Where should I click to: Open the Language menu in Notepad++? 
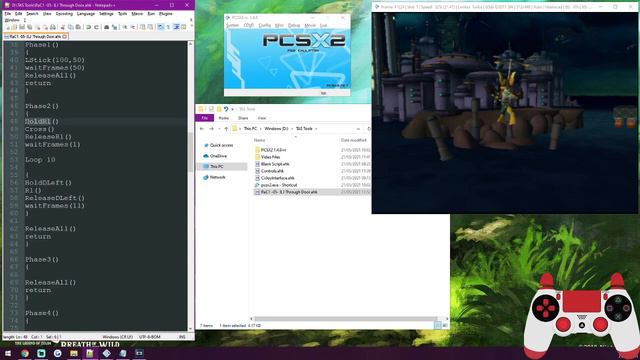86,14
